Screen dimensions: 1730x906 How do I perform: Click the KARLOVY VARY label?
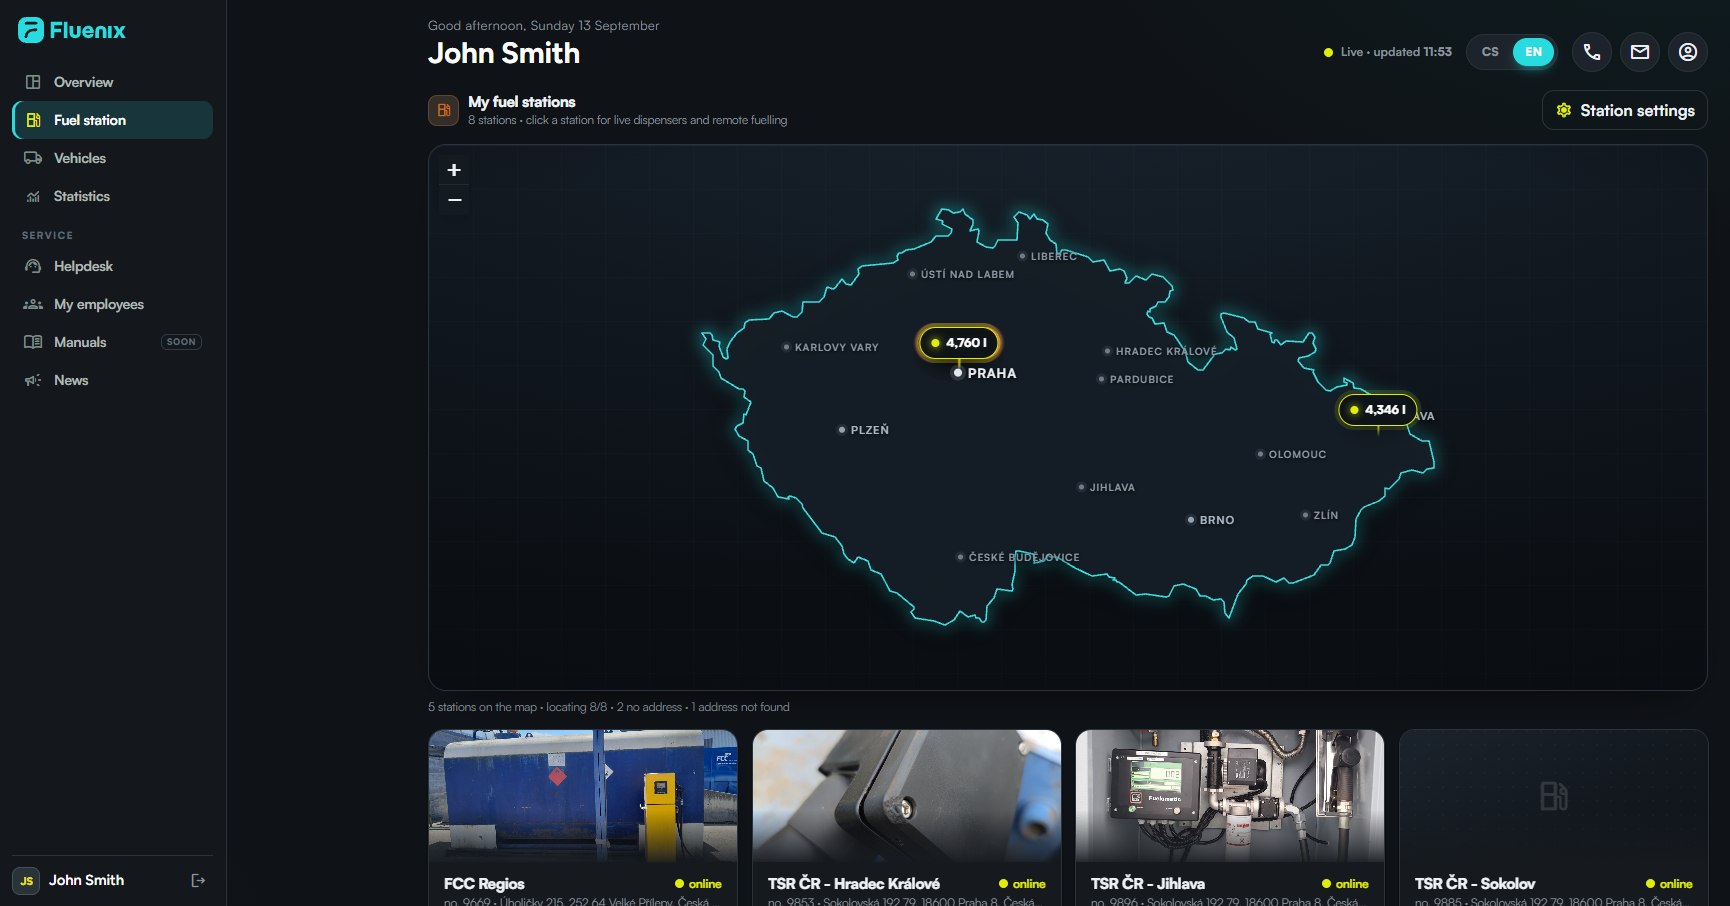[837, 347]
